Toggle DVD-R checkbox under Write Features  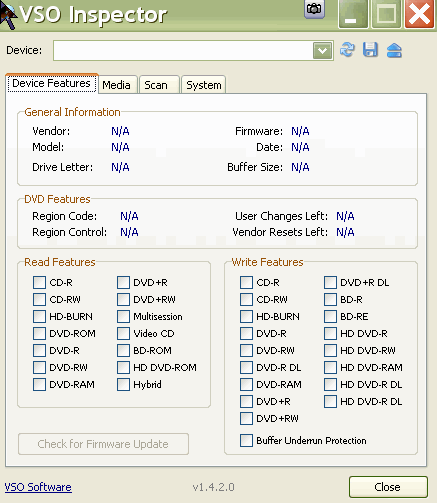point(246,333)
